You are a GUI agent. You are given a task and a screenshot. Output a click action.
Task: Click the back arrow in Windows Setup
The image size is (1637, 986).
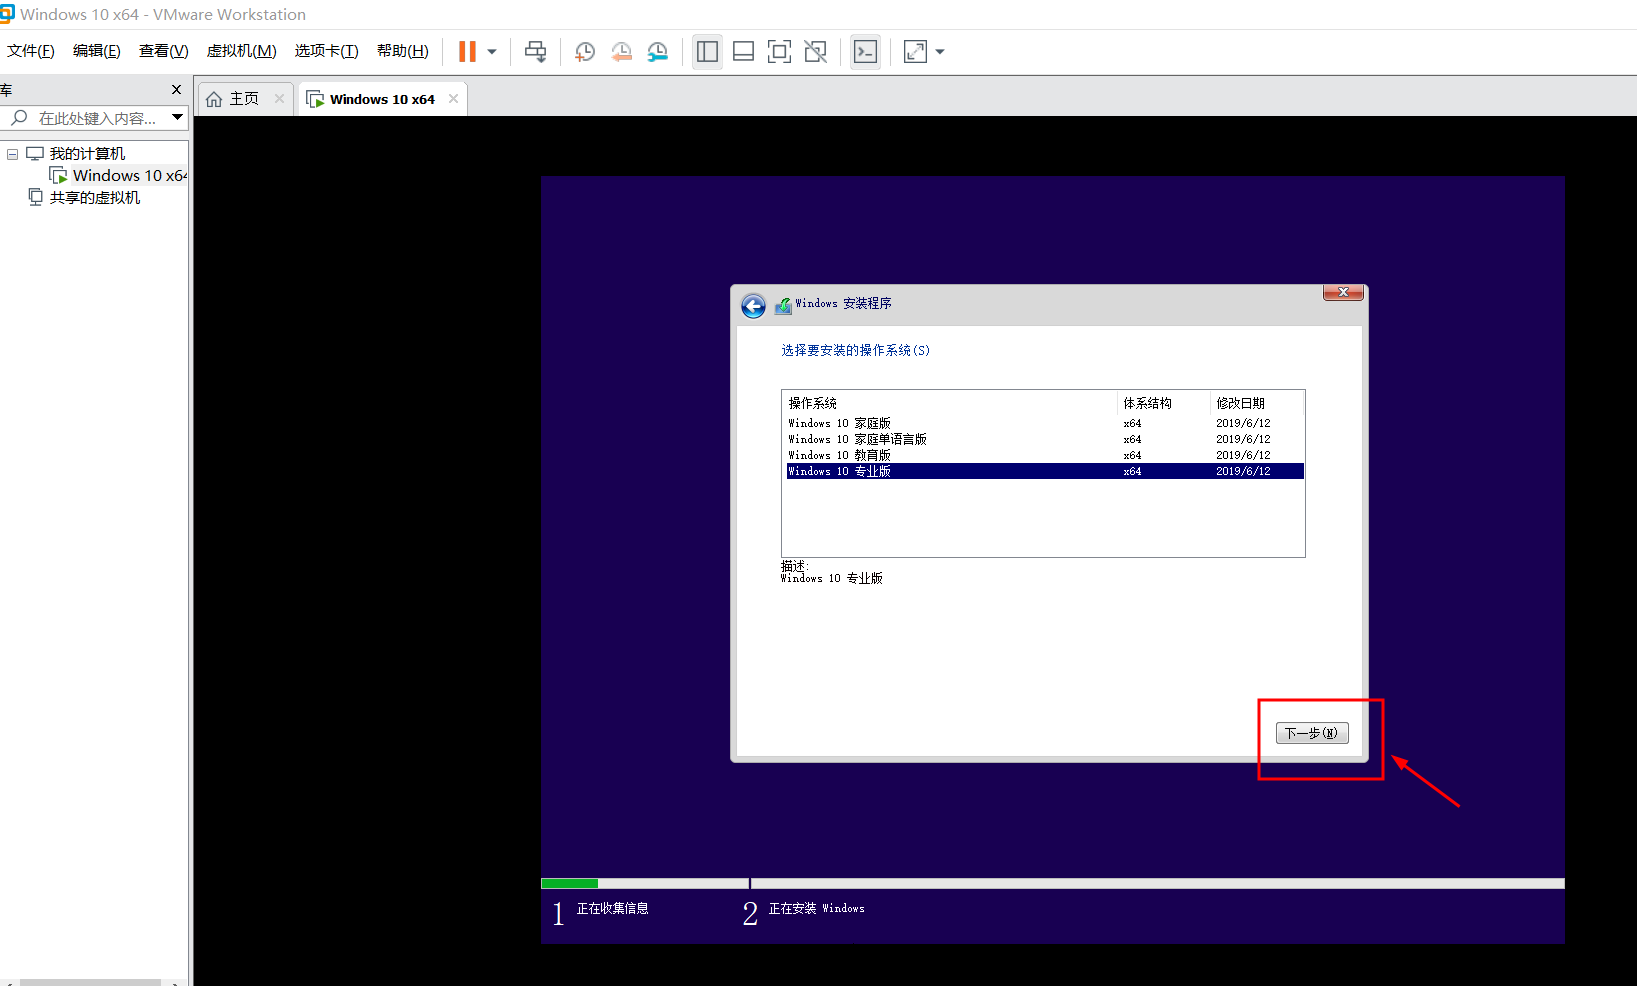pos(753,306)
